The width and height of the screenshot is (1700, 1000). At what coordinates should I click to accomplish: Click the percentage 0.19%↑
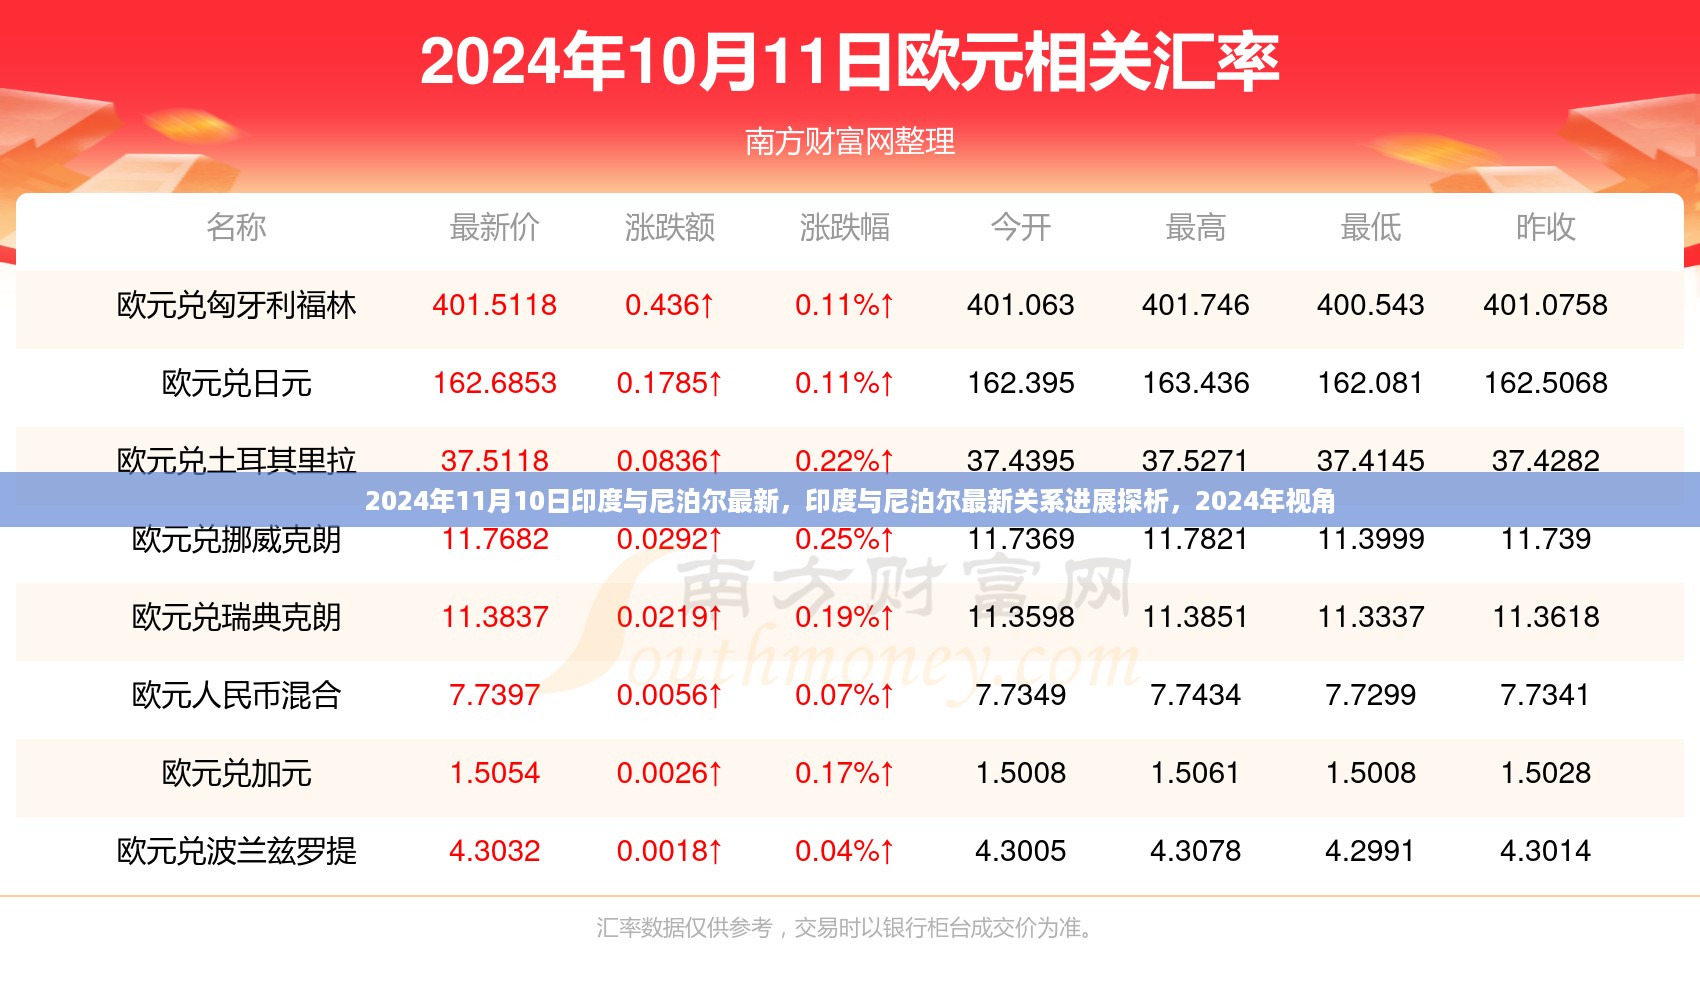[x=844, y=617]
